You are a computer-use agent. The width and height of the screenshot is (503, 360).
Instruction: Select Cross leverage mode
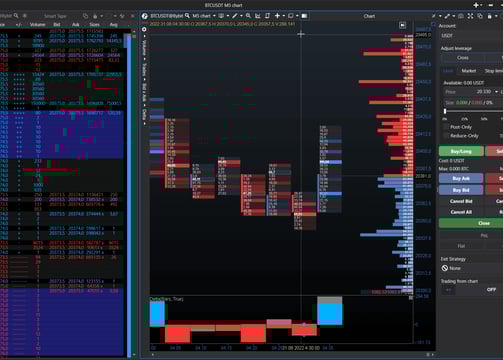point(463,58)
